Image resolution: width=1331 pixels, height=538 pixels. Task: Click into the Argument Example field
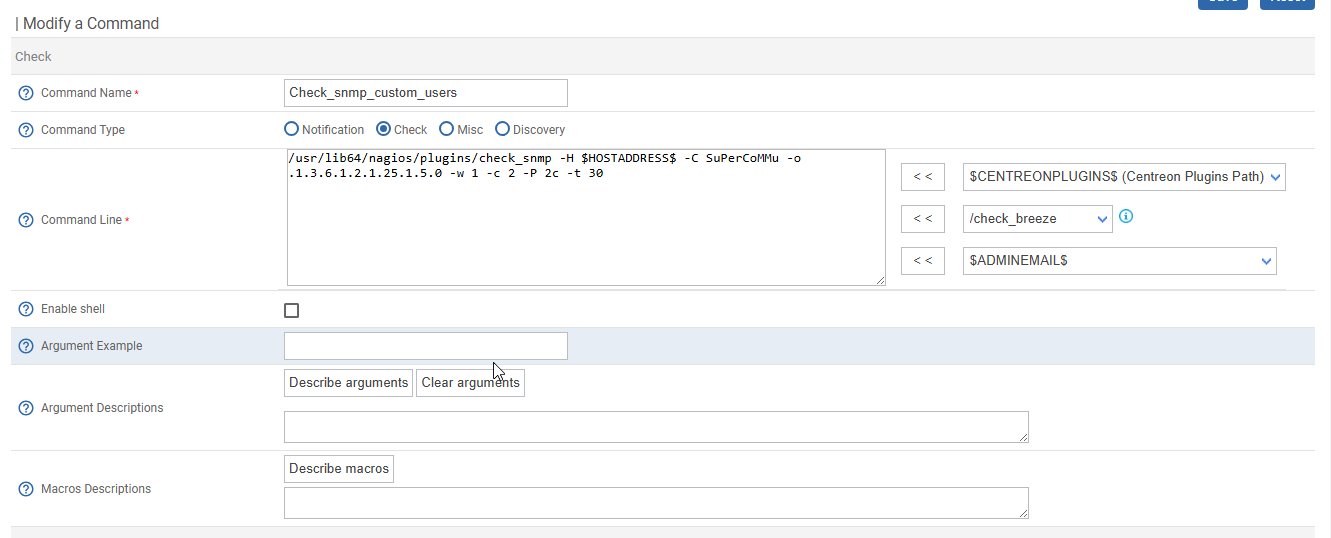(x=426, y=346)
